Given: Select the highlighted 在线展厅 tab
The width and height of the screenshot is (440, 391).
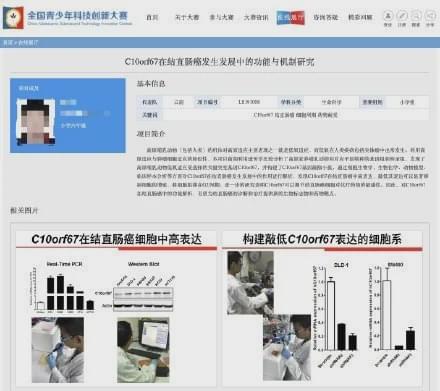Looking at the screenshot, I should click(290, 18).
